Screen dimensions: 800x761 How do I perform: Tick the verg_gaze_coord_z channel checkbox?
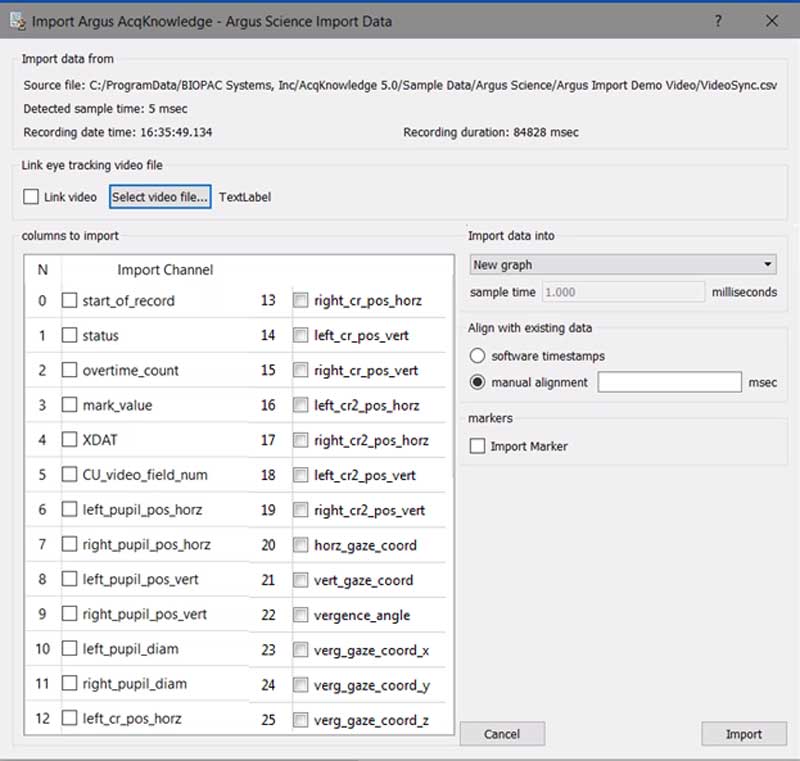point(300,720)
